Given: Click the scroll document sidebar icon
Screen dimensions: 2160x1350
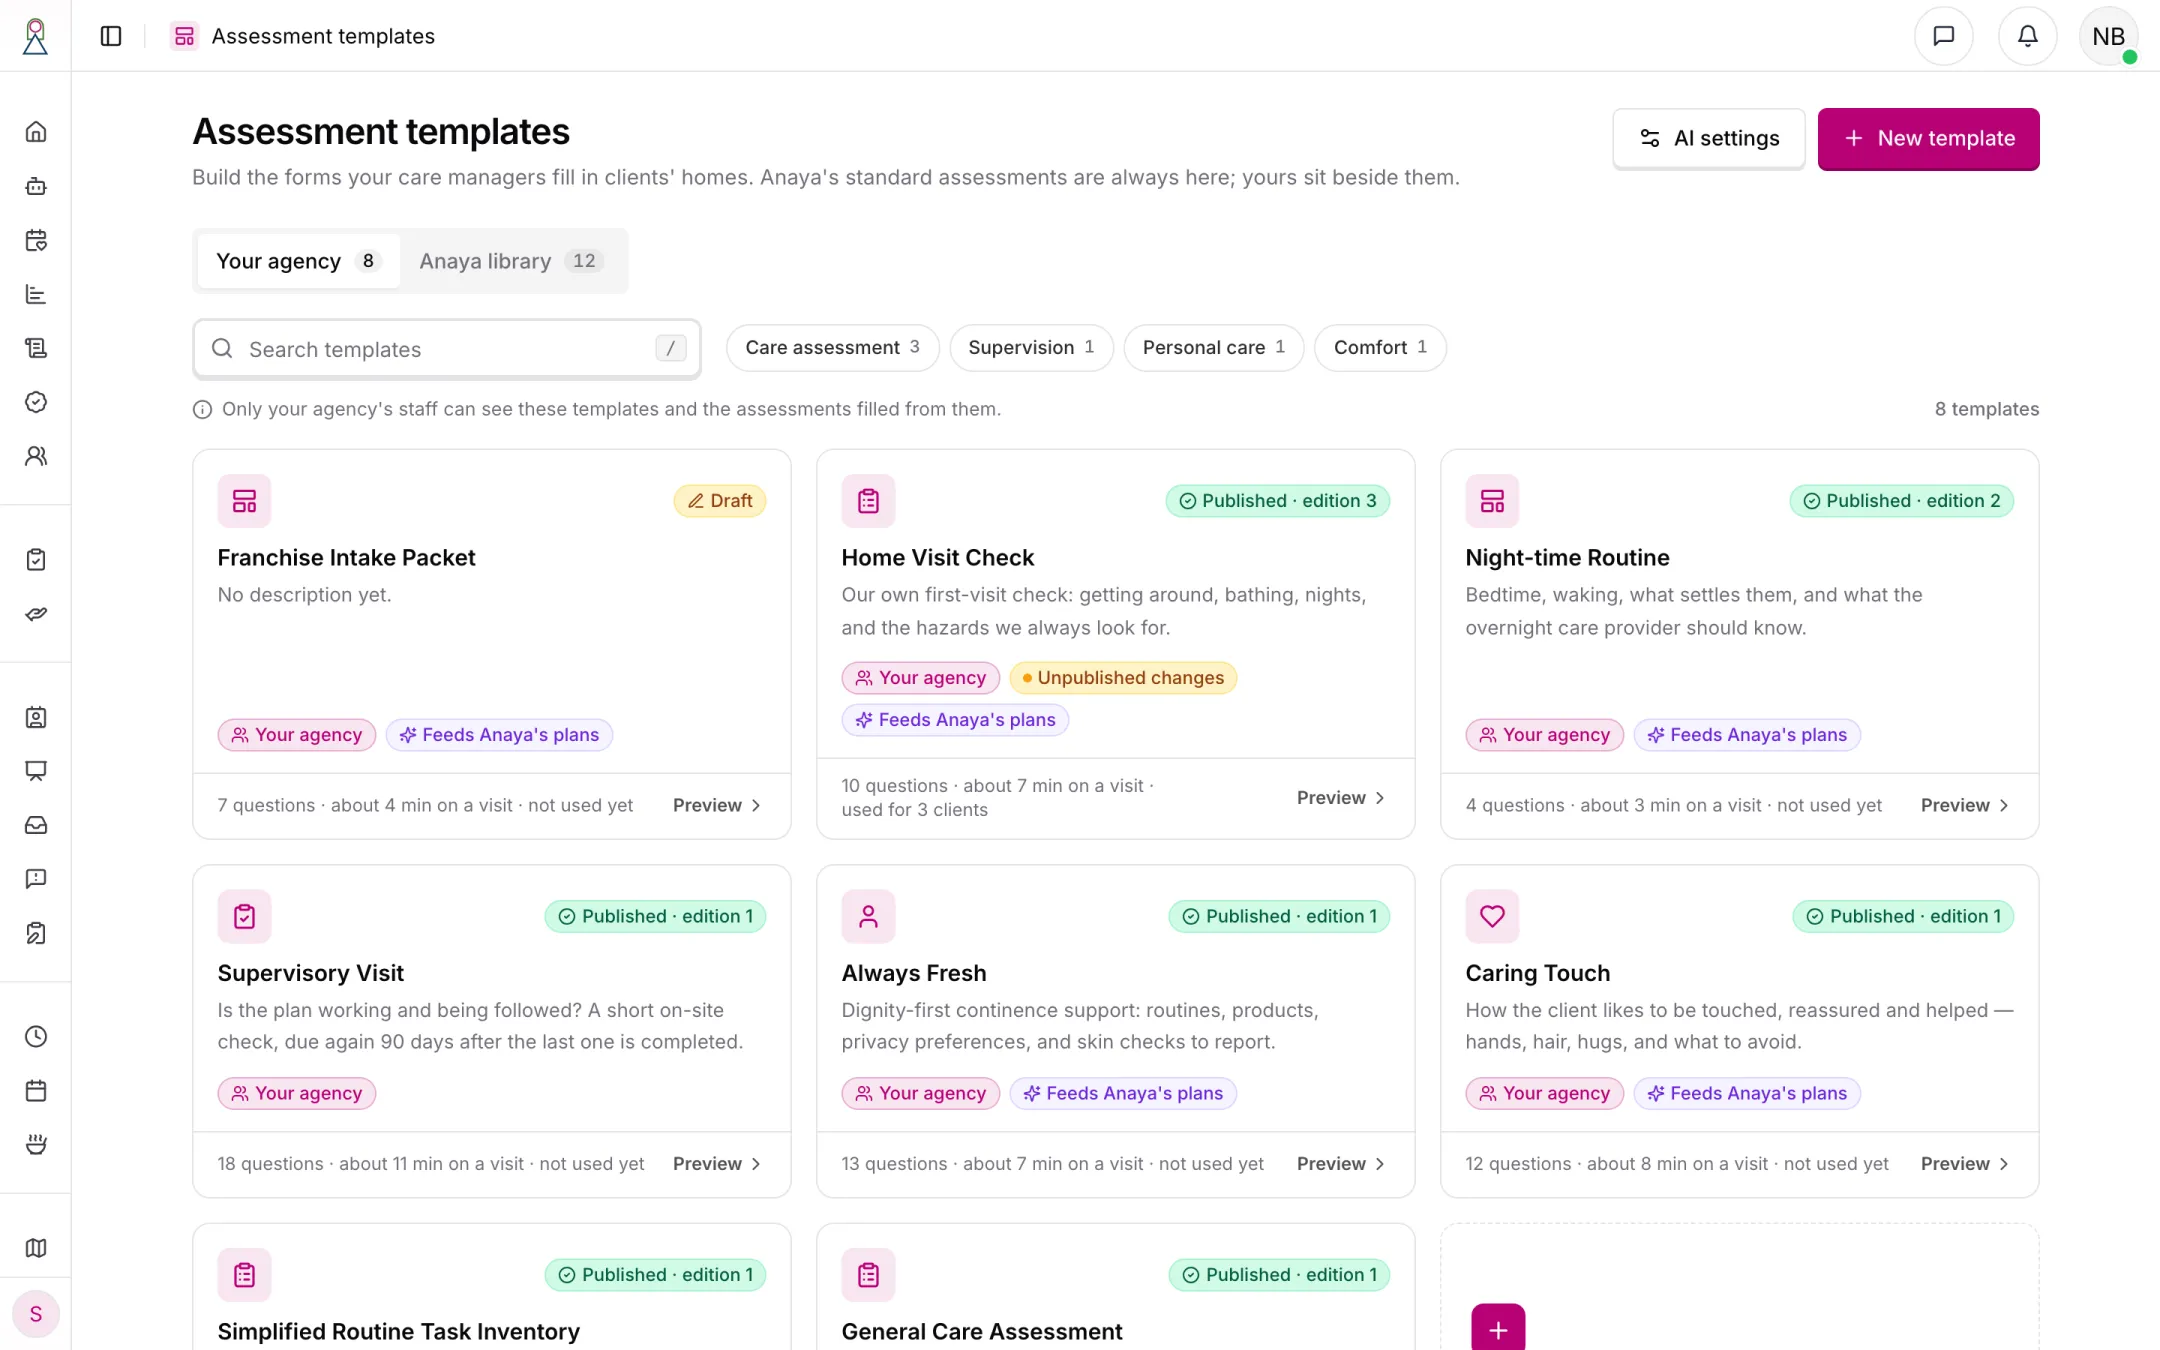Looking at the screenshot, I should (36, 348).
